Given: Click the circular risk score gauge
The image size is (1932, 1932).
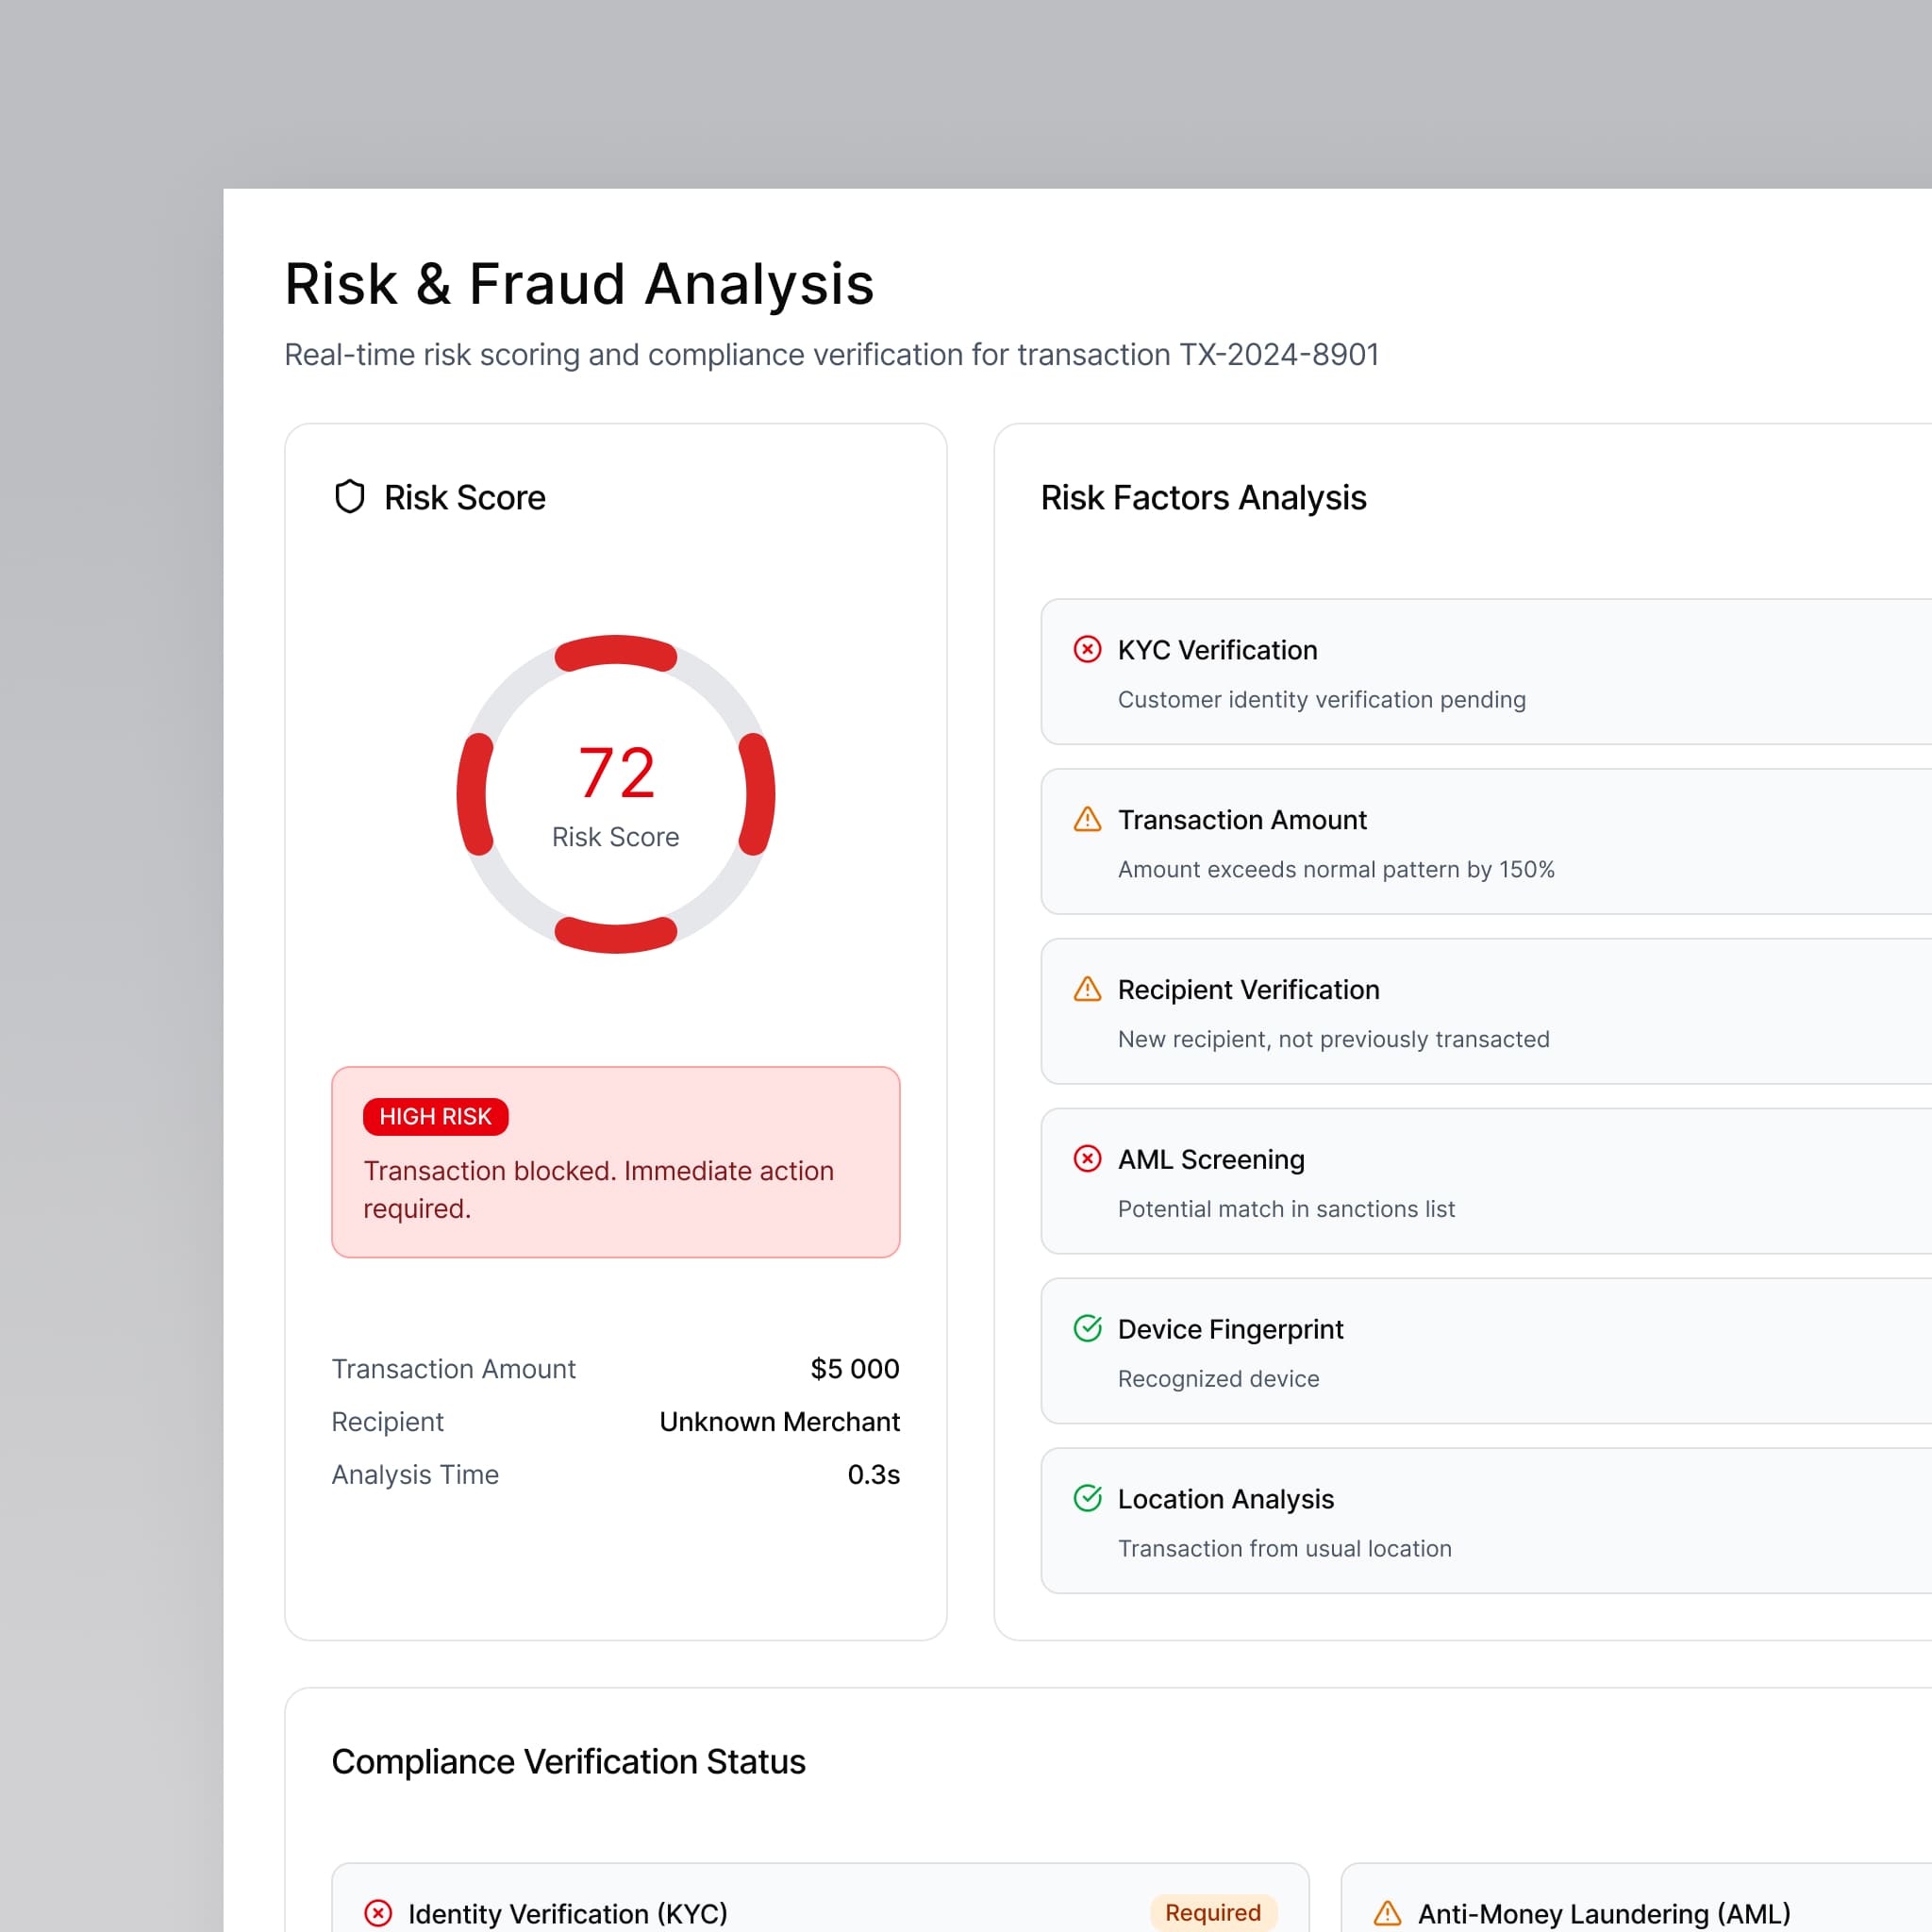Looking at the screenshot, I should pyautogui.click(x=616, y=794).
